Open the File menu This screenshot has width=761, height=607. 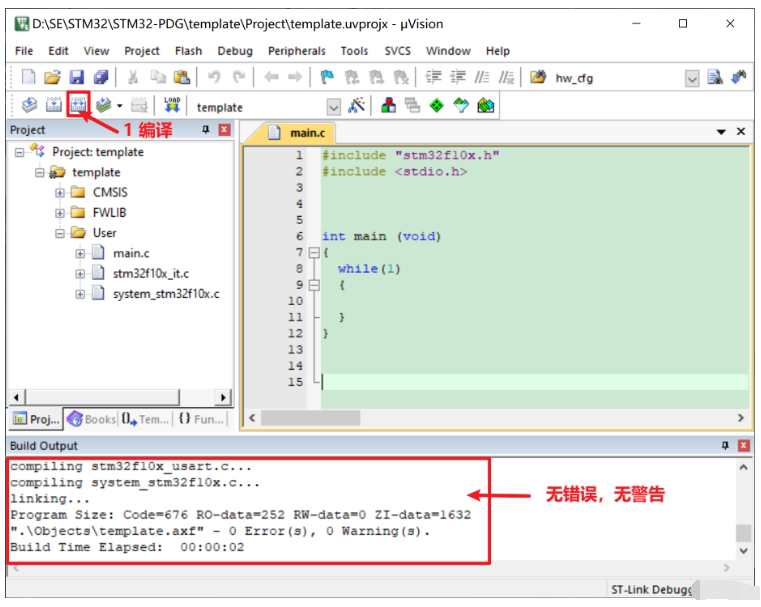tap(24, 51)
